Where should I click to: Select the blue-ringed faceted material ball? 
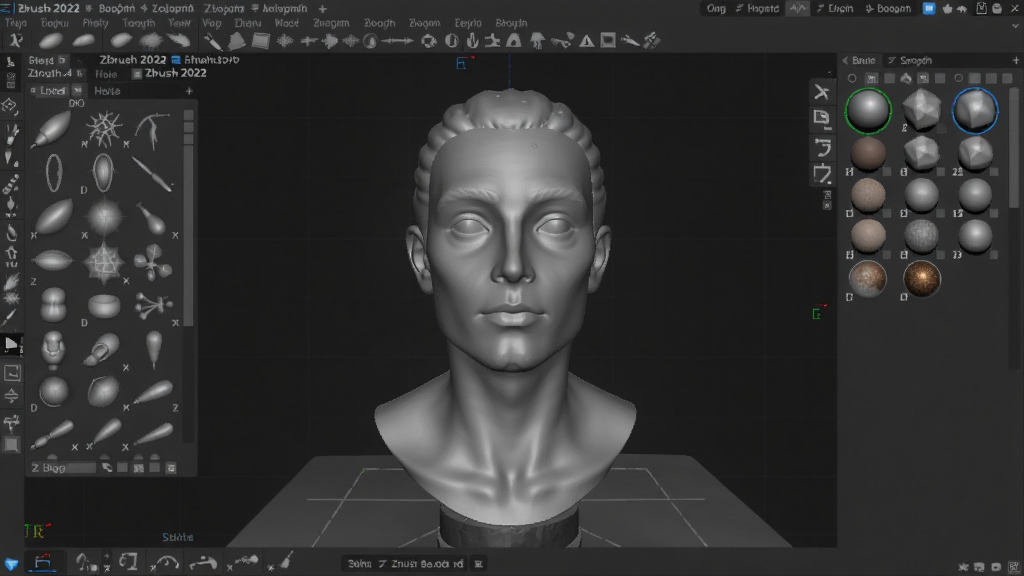(975, 110)
